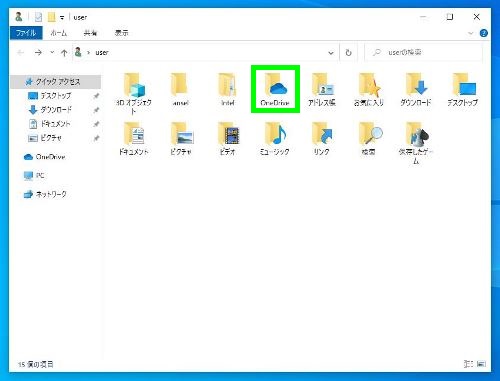Switch to large icons view layout

coord(481,364)
